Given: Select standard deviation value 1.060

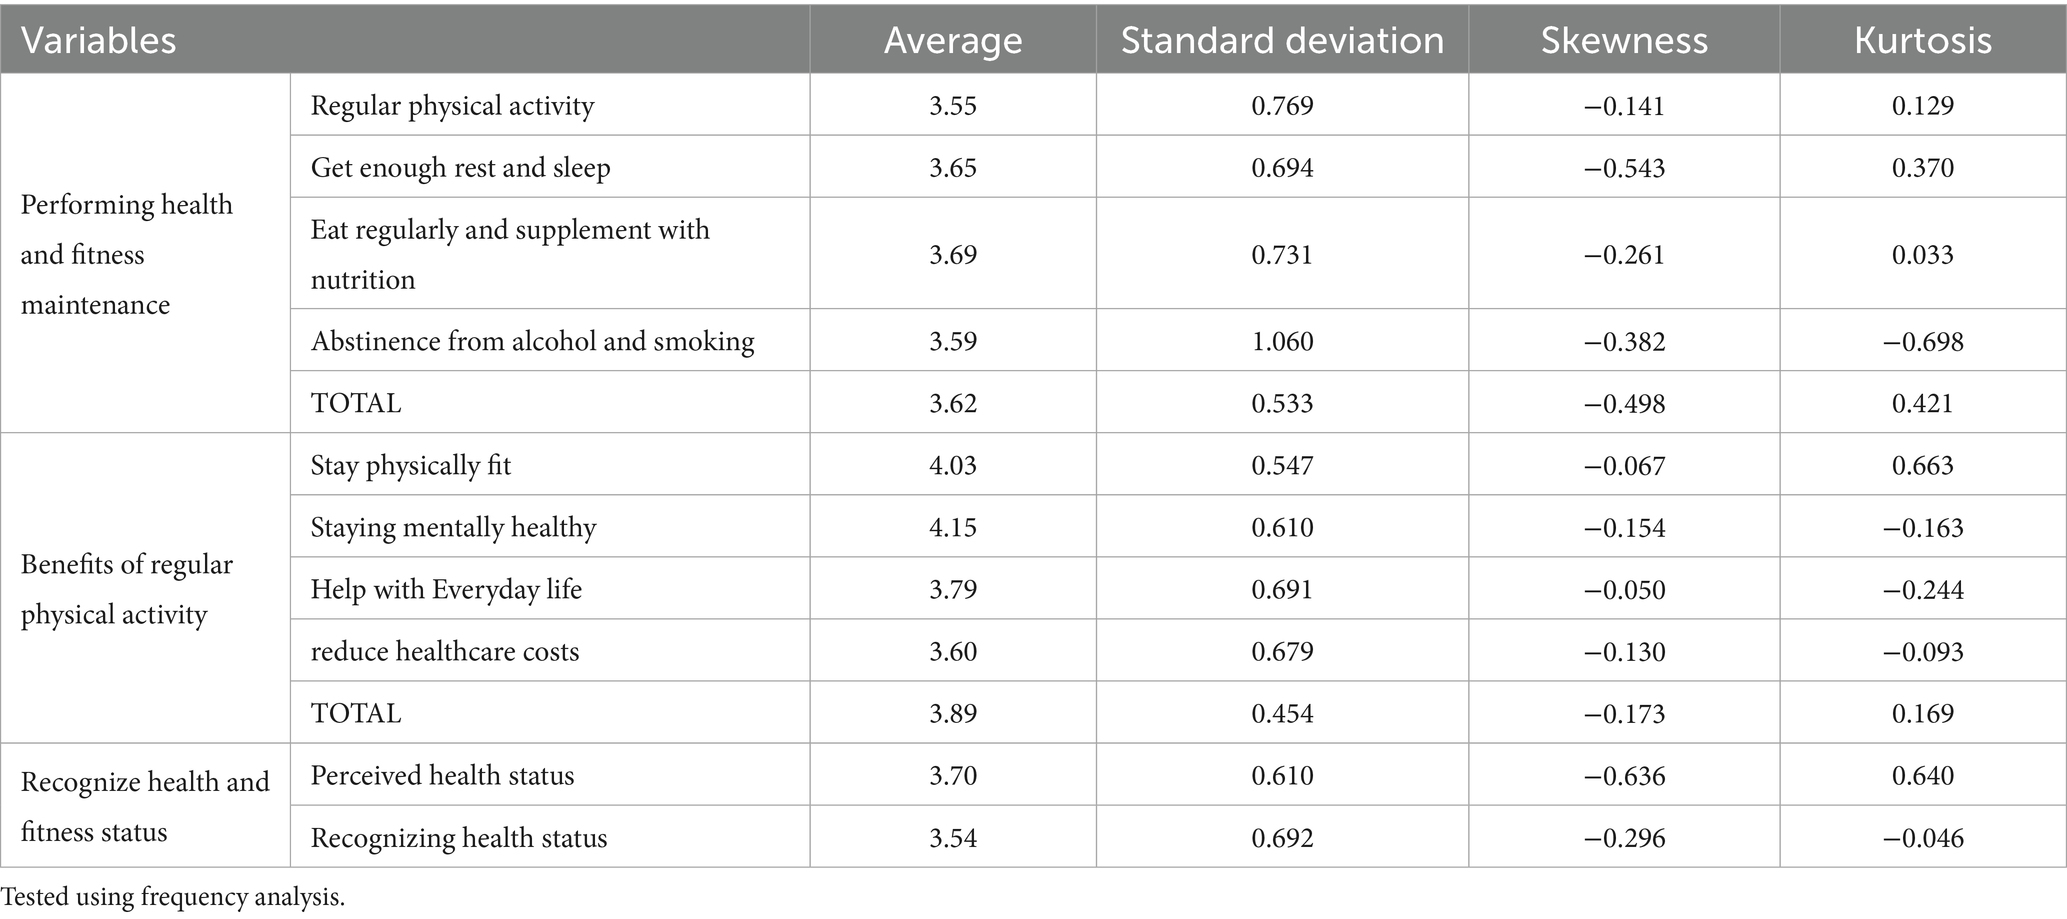Looking at the screenshot, I should [x=1282, y=342].
